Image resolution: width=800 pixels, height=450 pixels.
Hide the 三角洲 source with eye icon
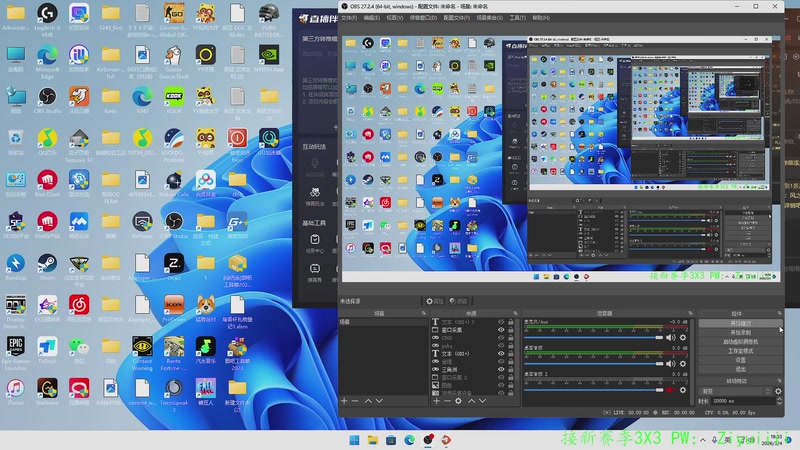[x=501, y=369]
